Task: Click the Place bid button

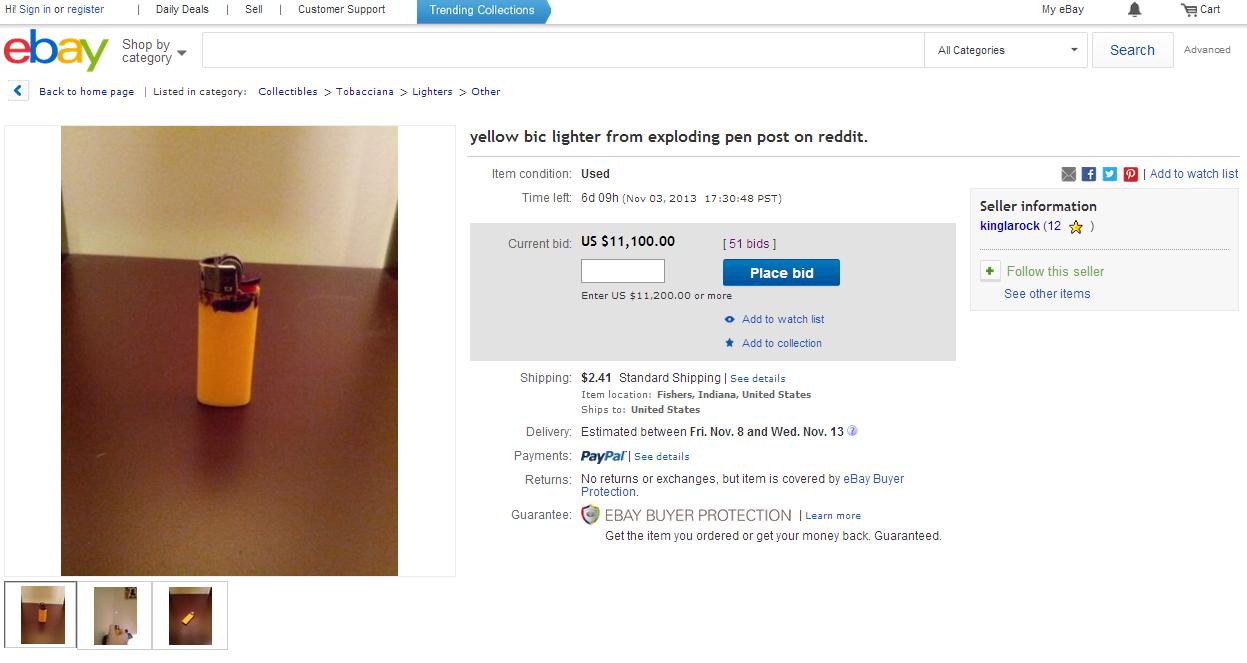Action: pos(781,273)
